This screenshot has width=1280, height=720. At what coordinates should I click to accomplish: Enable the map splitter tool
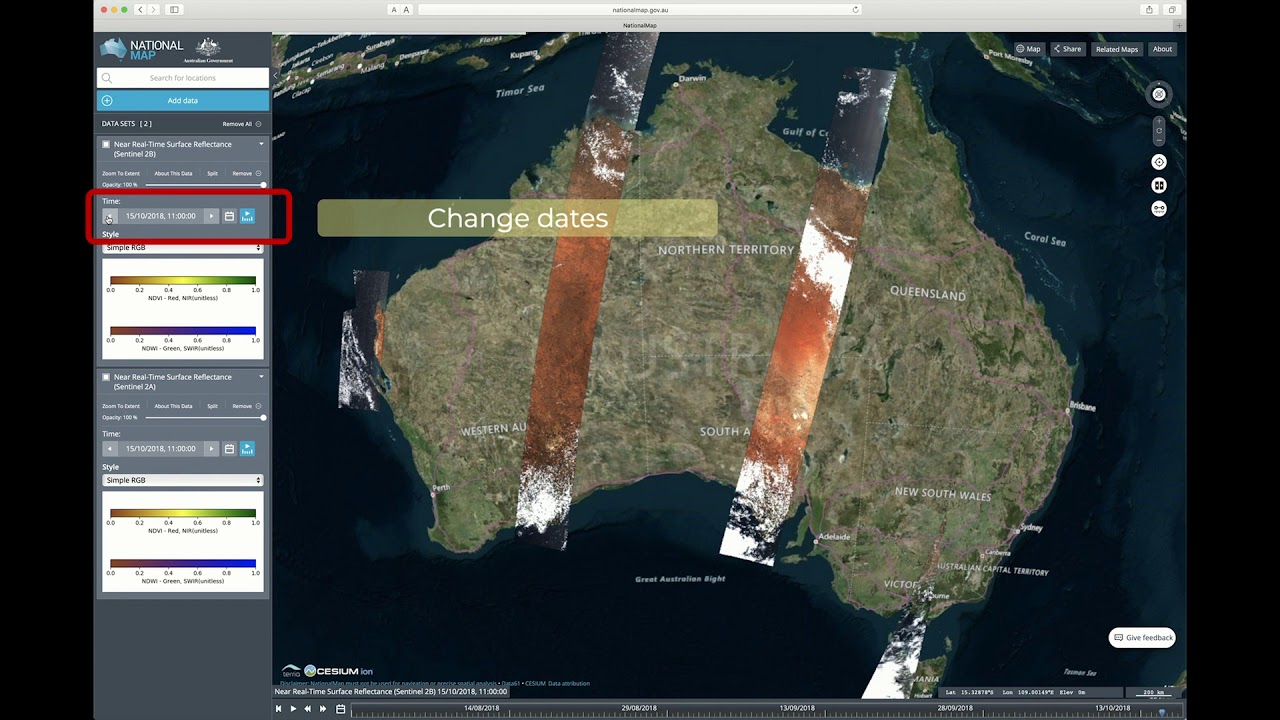click(1159, 185)
